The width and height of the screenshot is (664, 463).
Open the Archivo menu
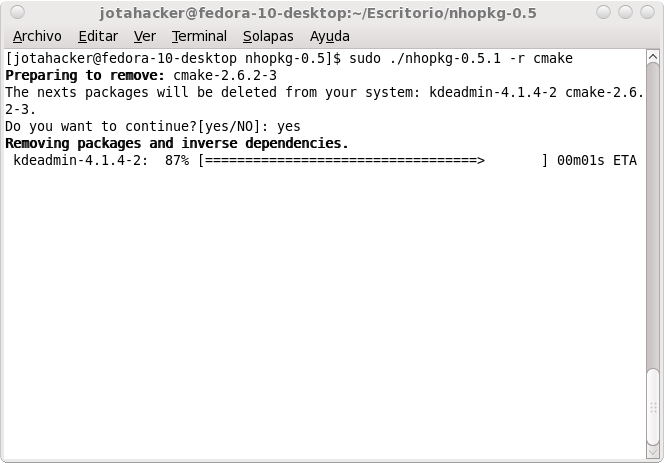(x=37, y=36)
